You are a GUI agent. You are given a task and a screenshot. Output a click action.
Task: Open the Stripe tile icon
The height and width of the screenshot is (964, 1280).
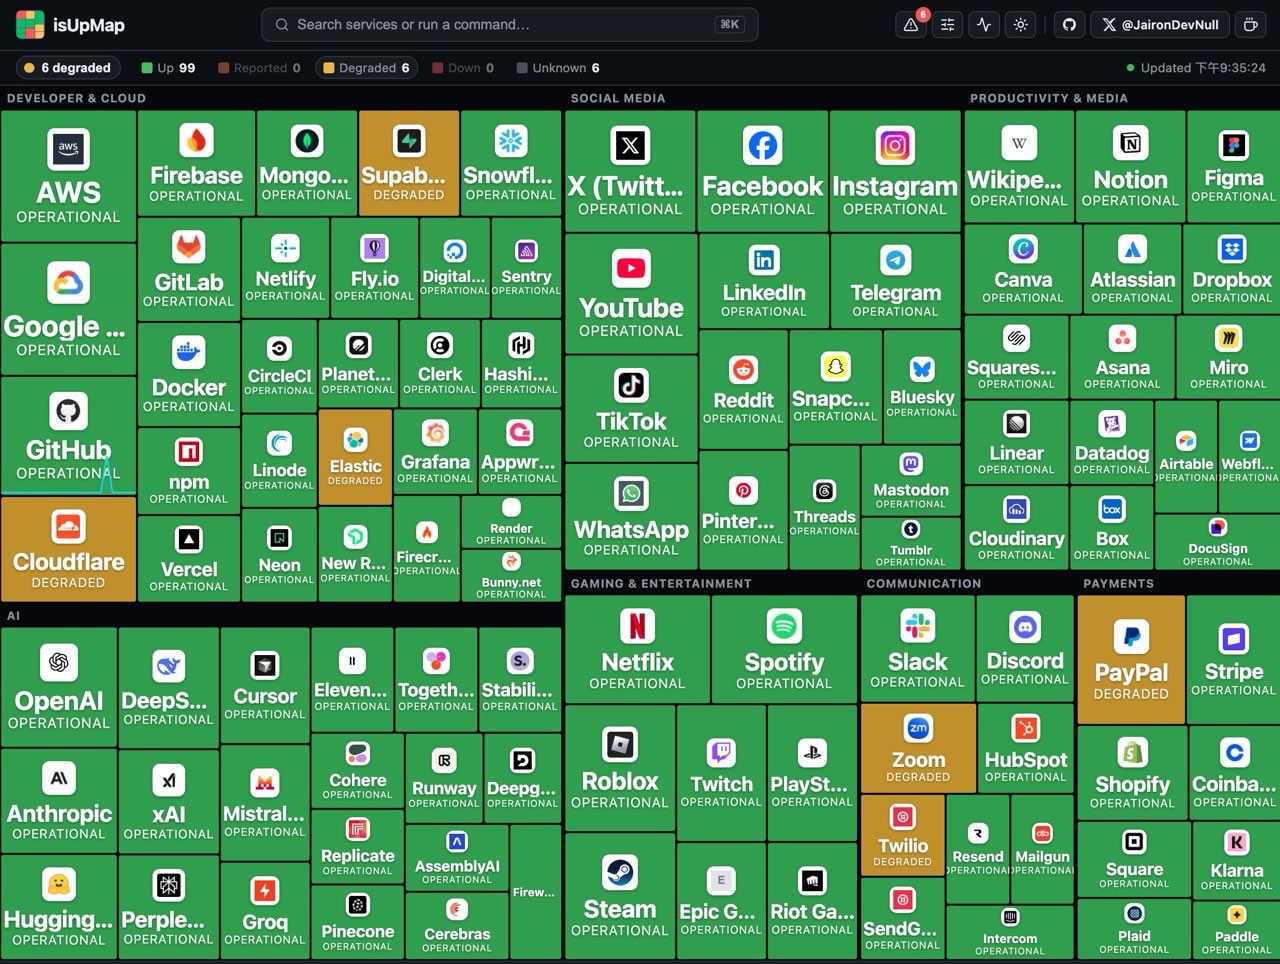pyautogui.click(x=1233, y=638)
